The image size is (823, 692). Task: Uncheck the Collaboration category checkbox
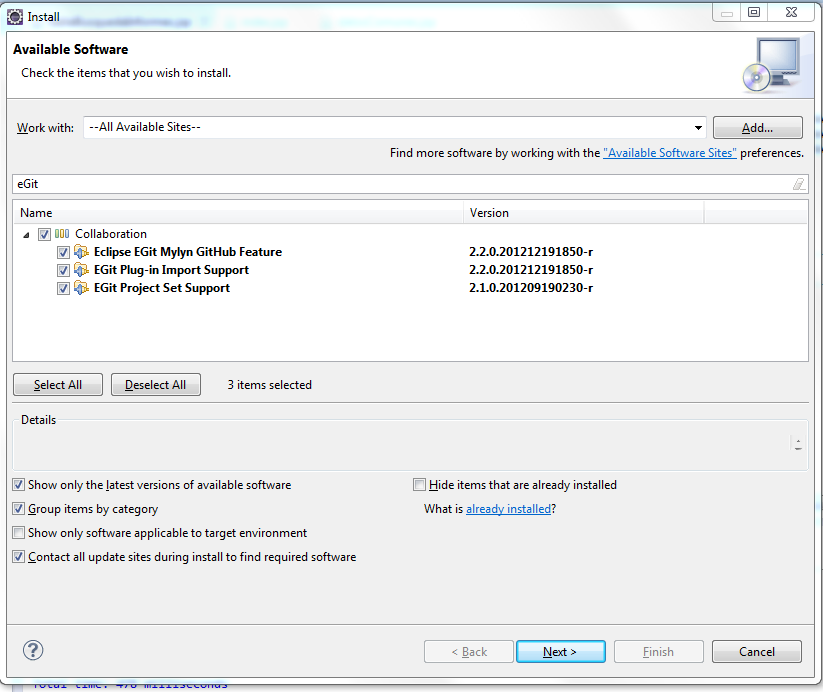click(44, 234)
